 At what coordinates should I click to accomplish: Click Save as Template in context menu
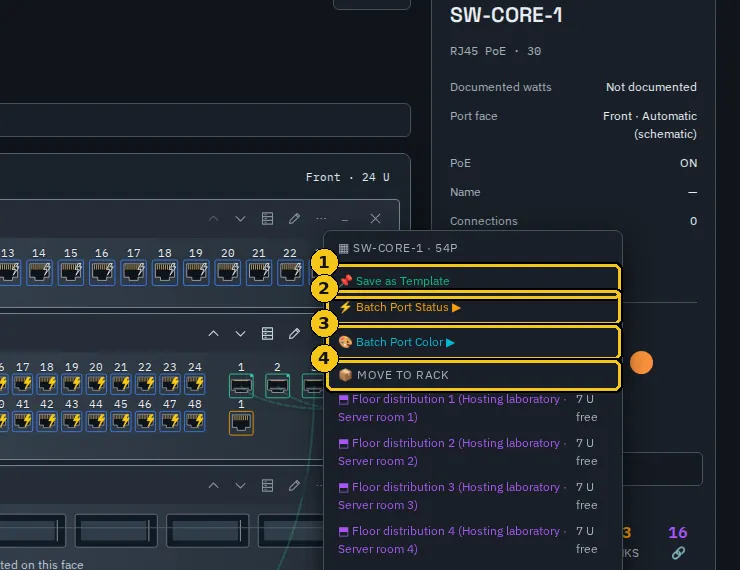point(473,280)
